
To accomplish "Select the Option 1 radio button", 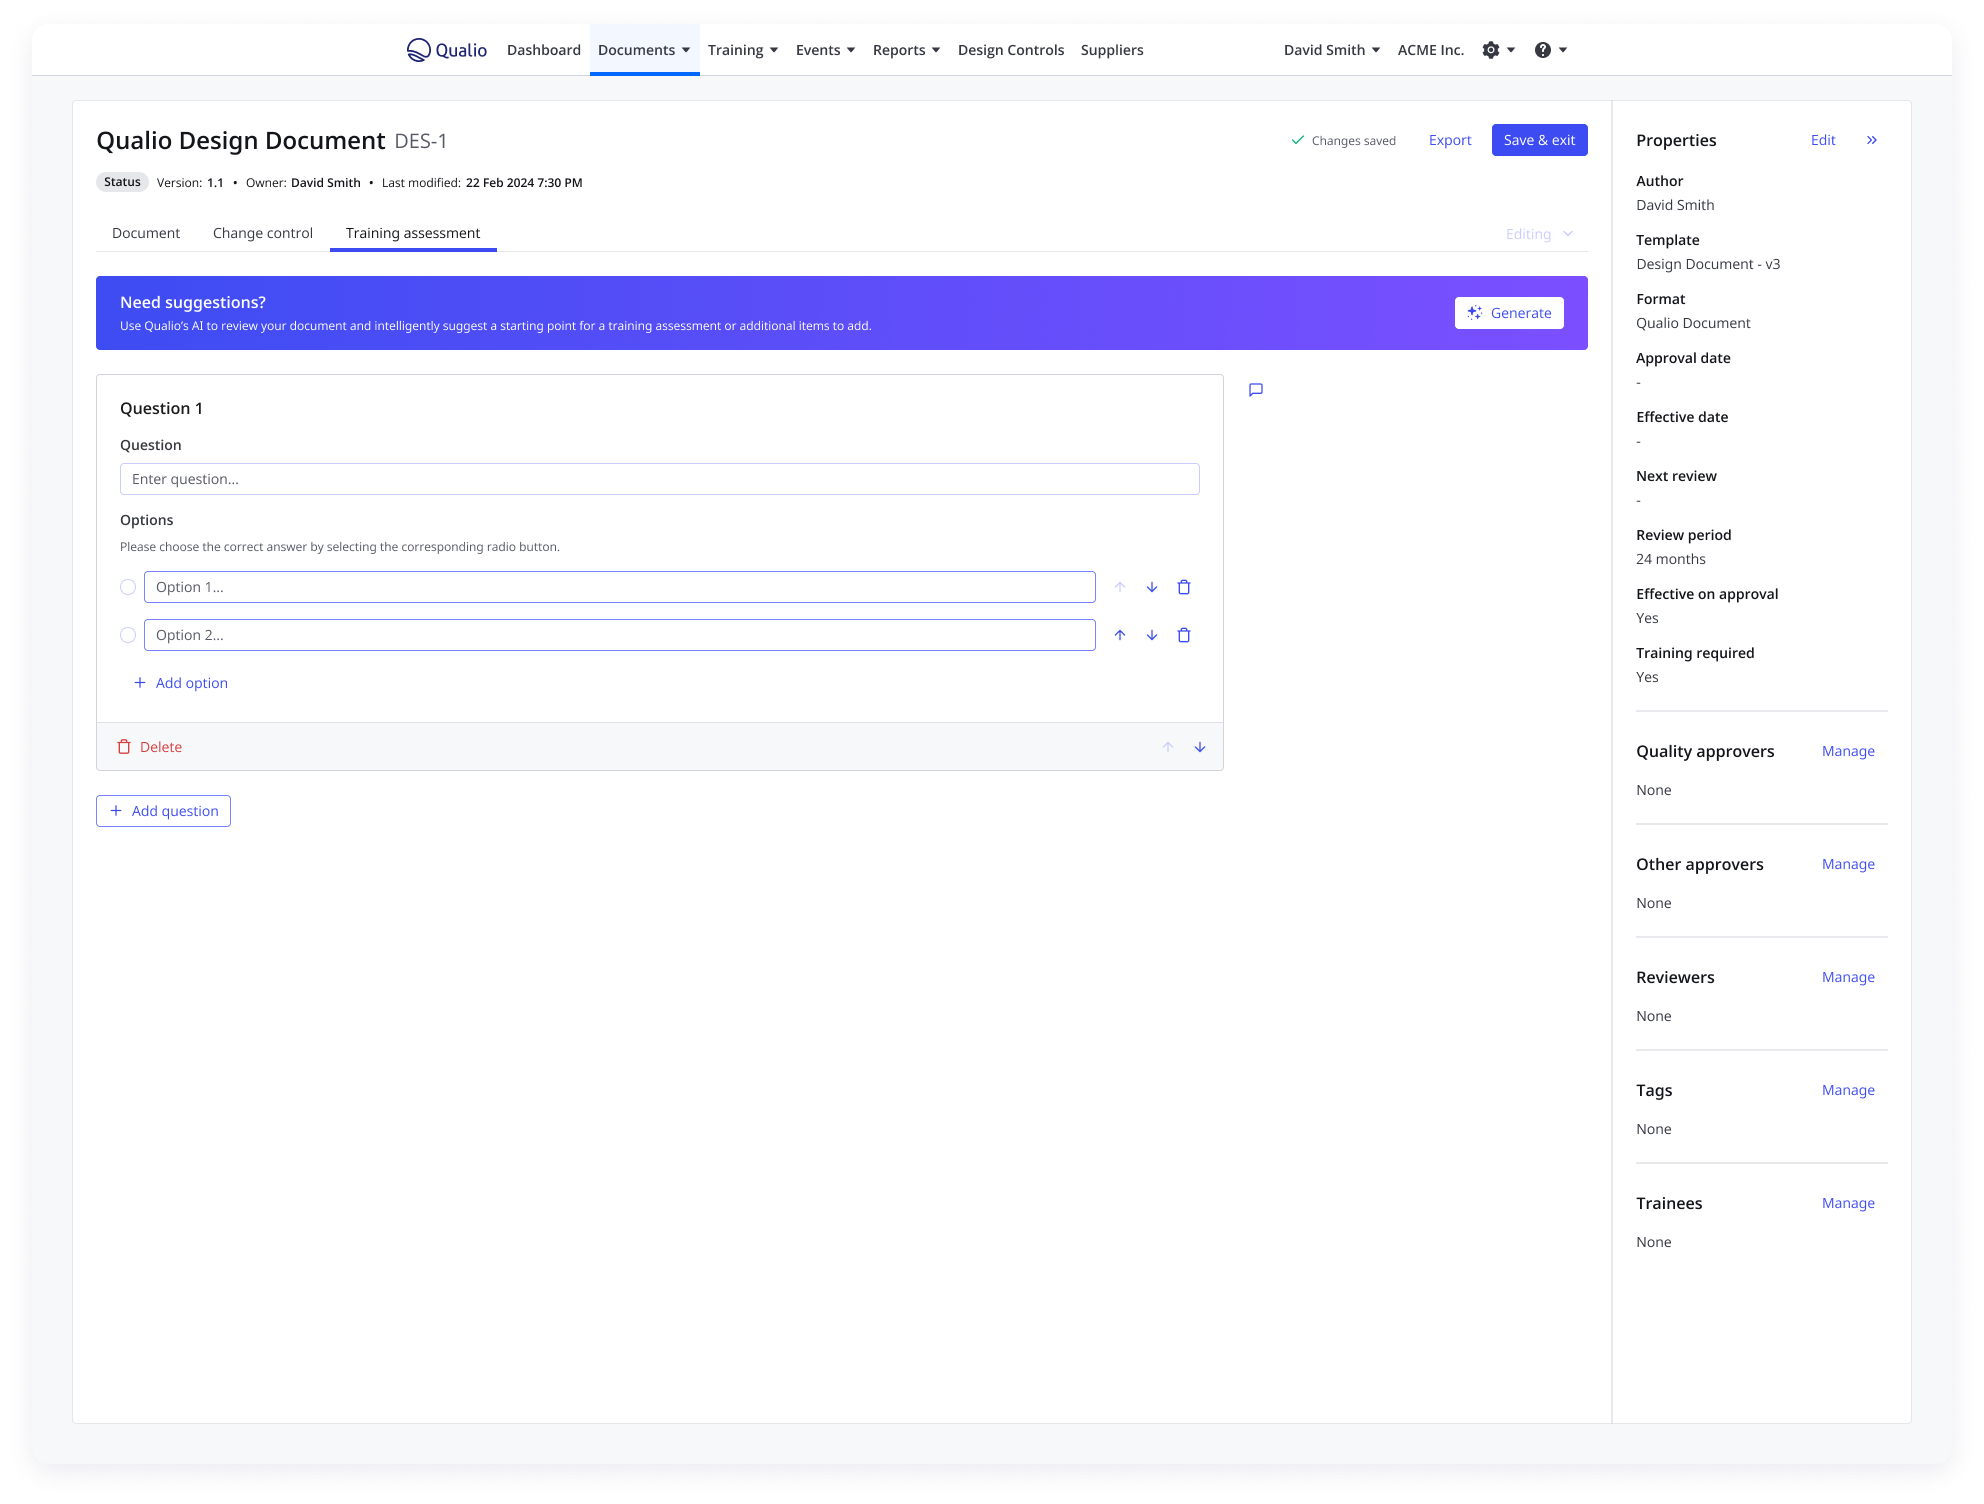I will coord(126,586).
